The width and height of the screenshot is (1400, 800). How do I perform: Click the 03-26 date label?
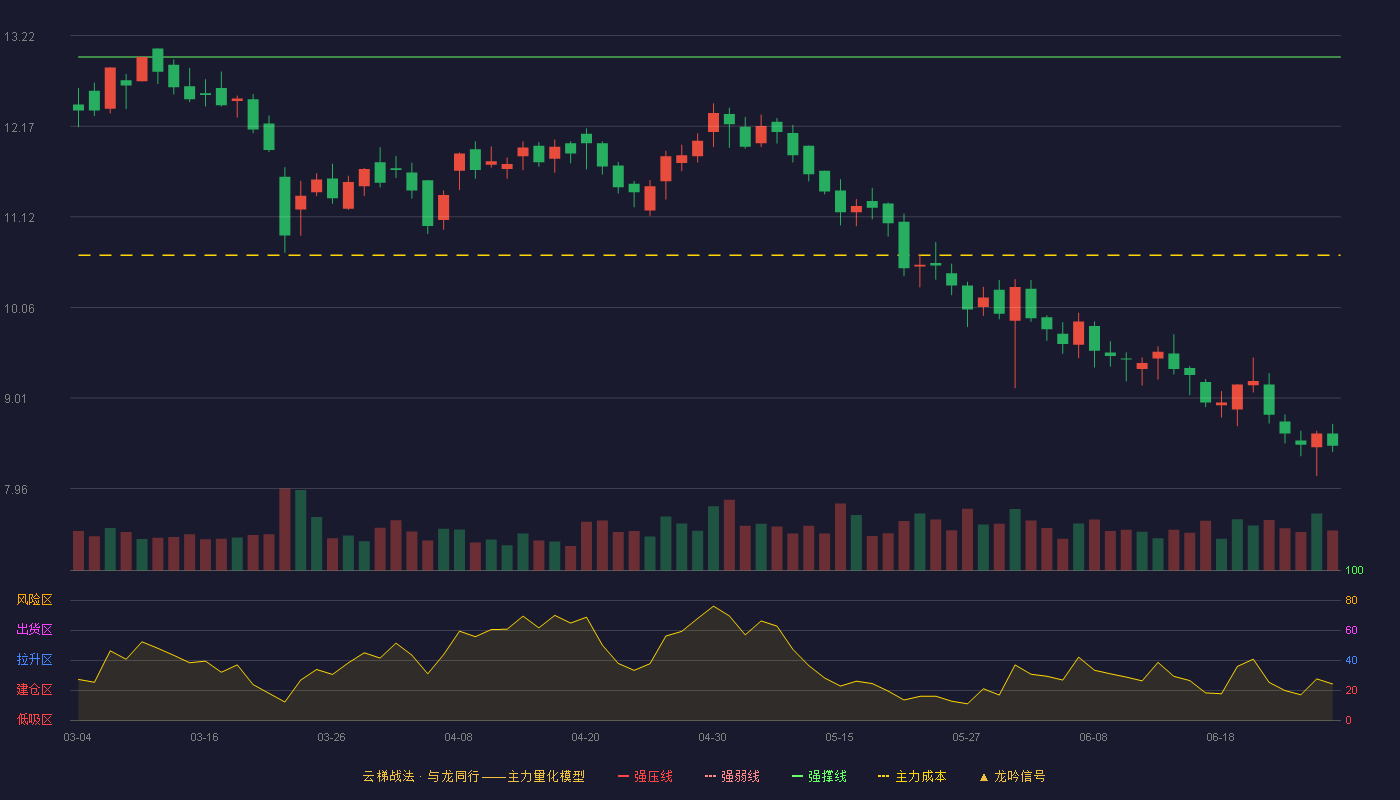[331, 737]
